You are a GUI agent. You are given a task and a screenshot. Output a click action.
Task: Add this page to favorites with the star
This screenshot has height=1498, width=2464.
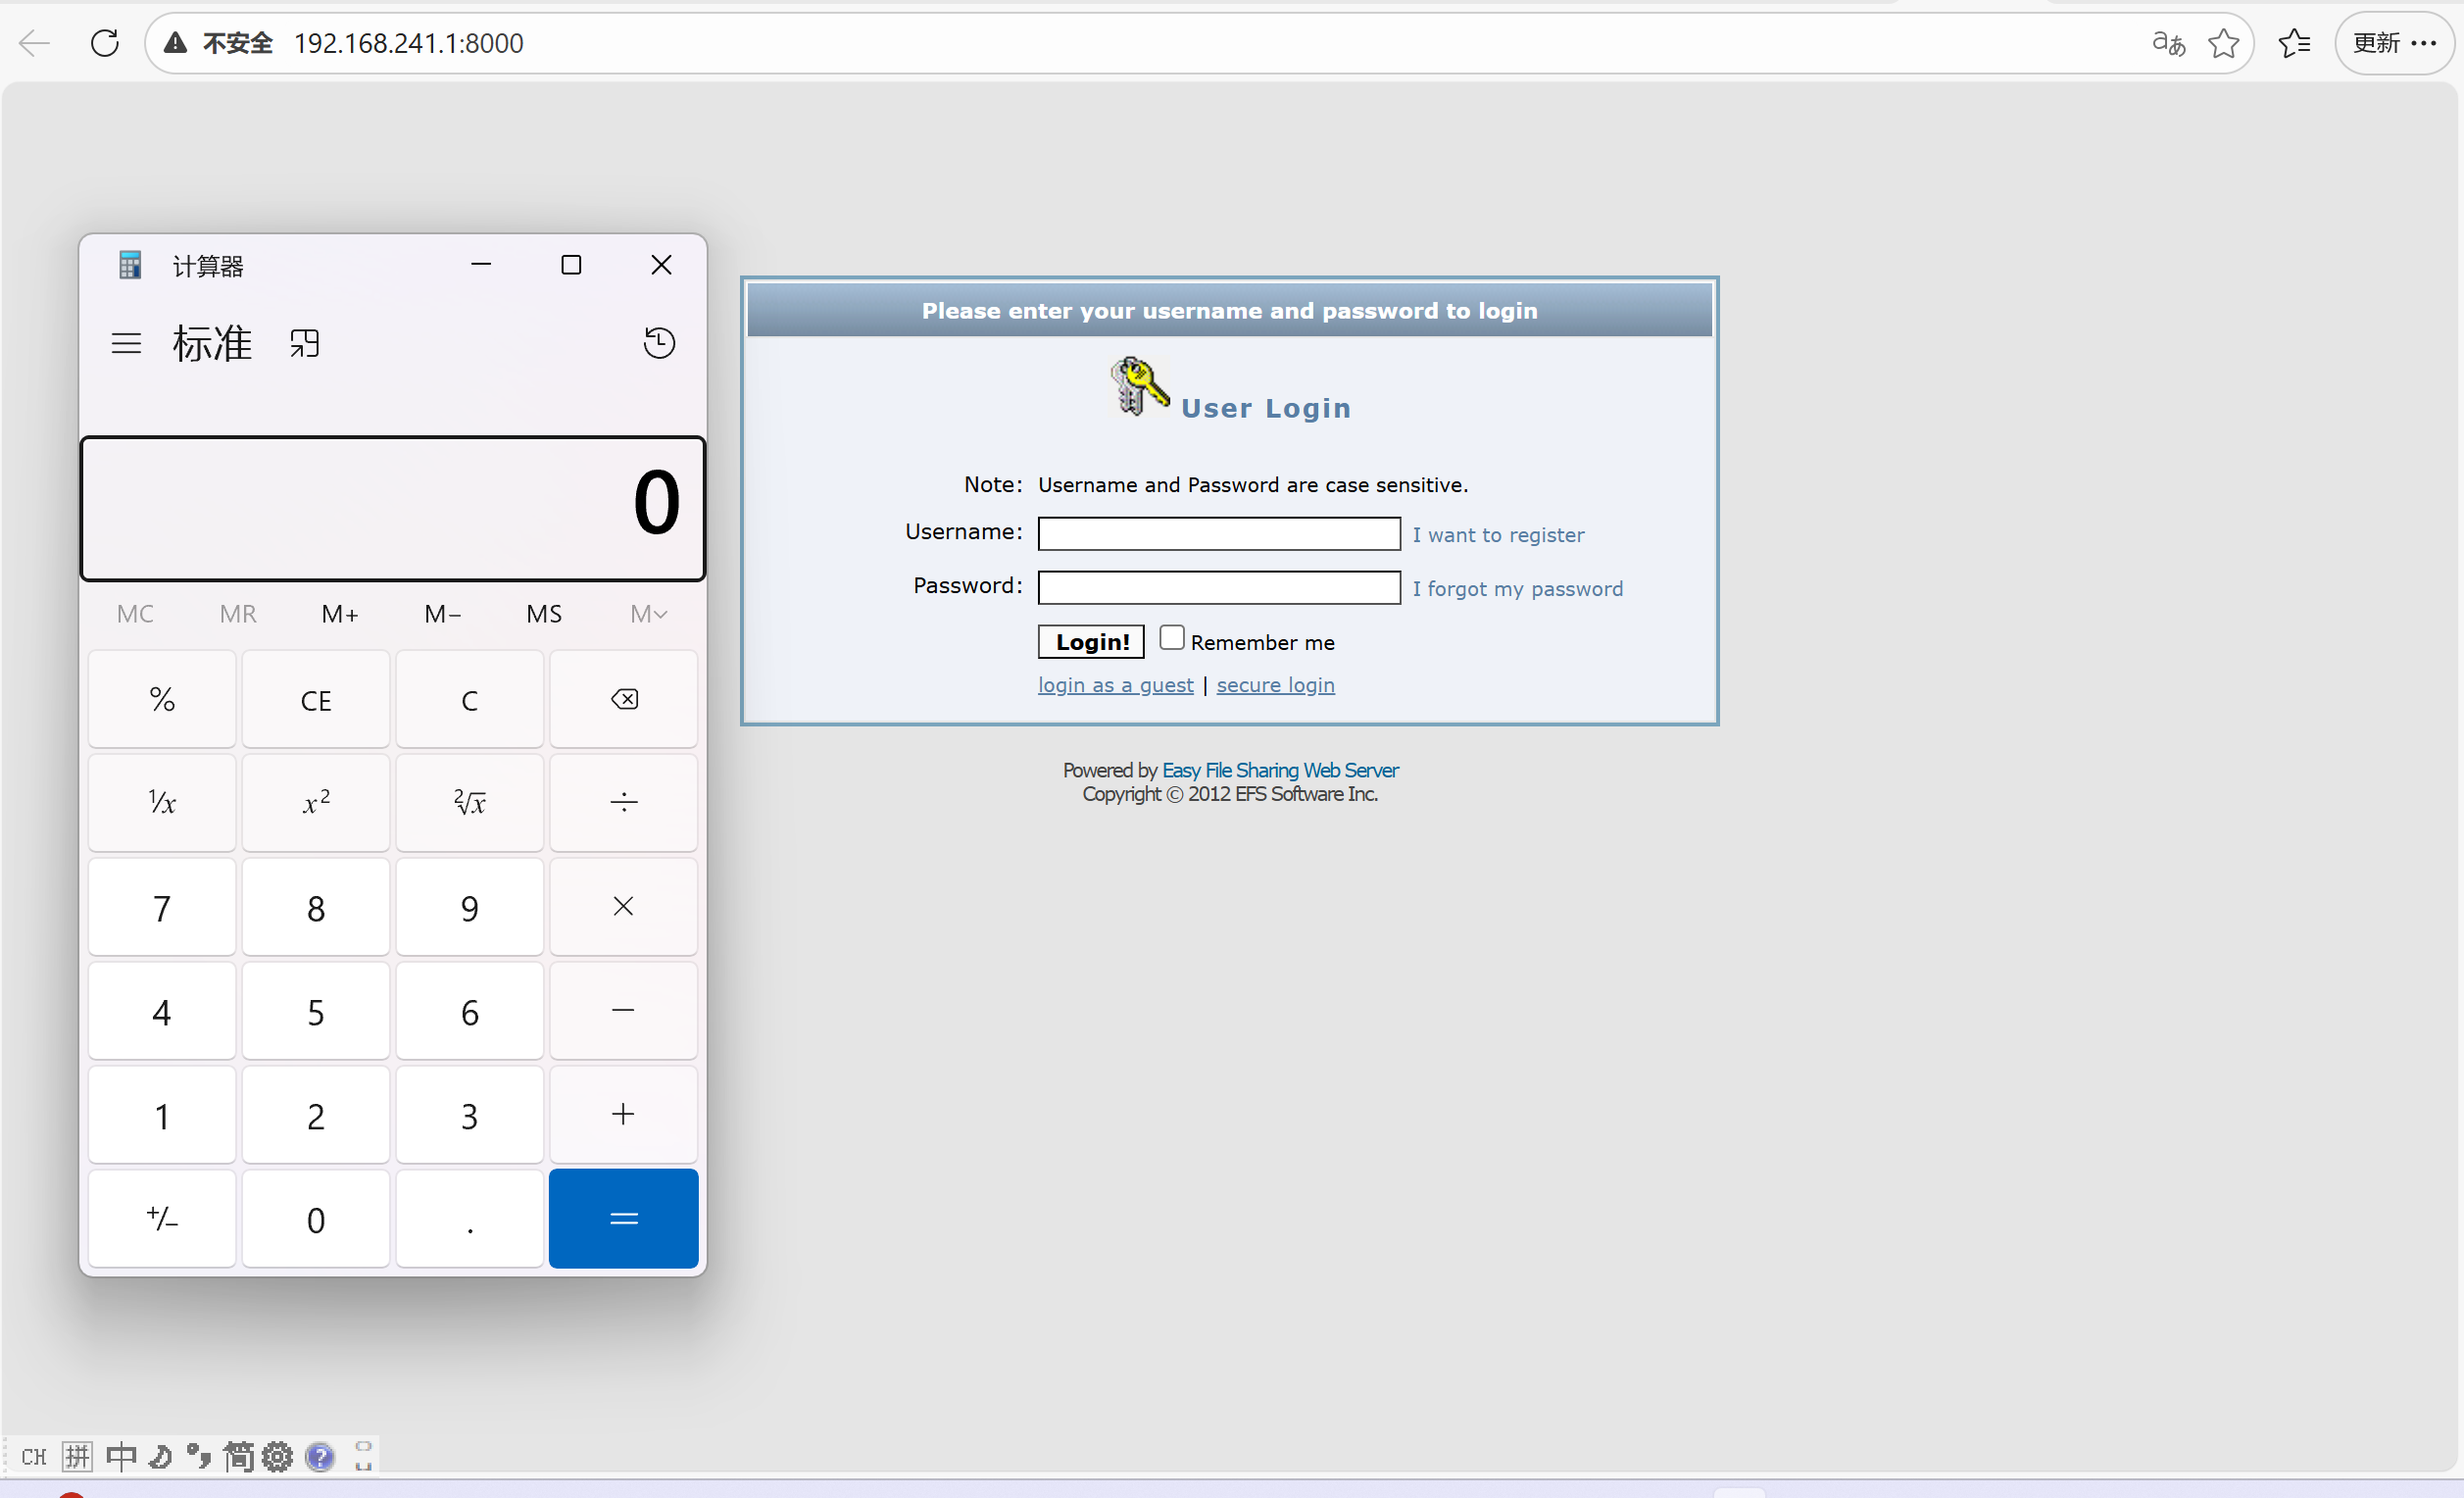pos(2222,43)
